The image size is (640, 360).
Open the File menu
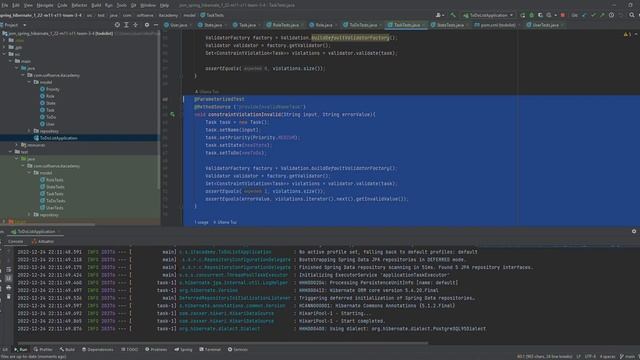pyautogui.click(x=4, y=5)
